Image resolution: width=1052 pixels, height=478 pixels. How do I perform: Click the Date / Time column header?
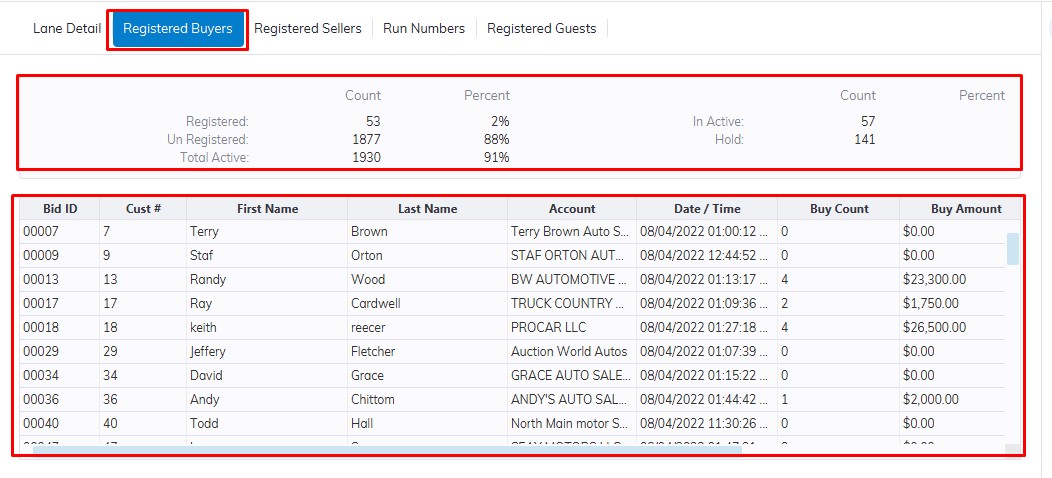click(x=707, y=209)
